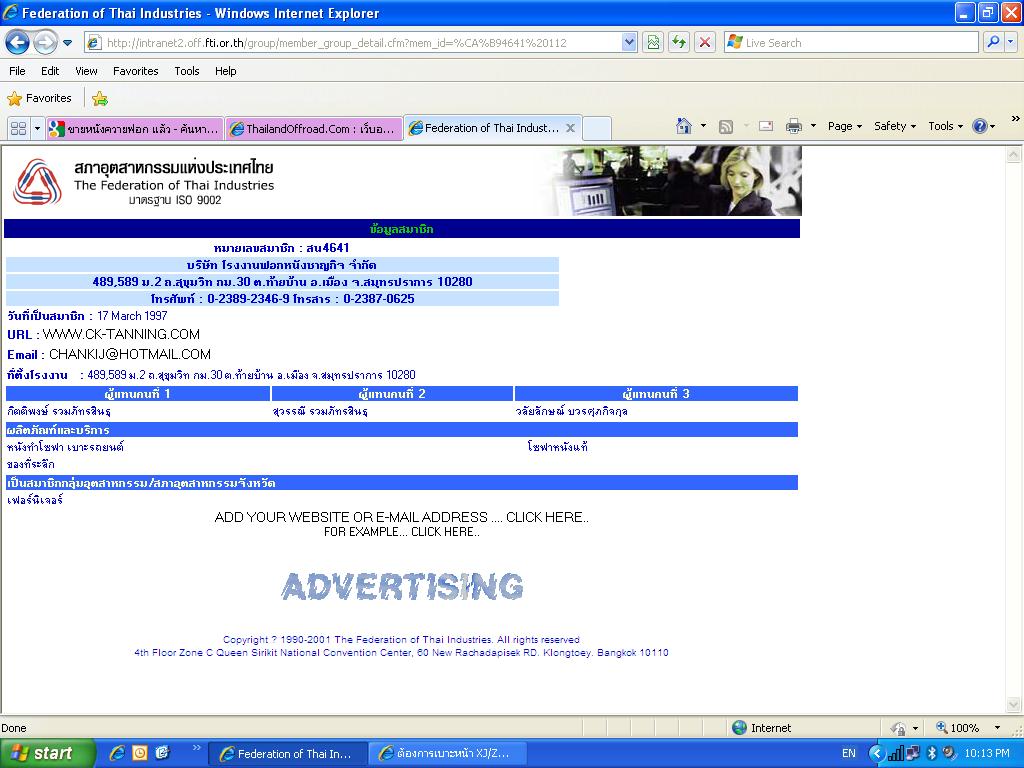Click the Refresh page icon
This screenshot has width=1024, height=768.
tap(679, 42)
